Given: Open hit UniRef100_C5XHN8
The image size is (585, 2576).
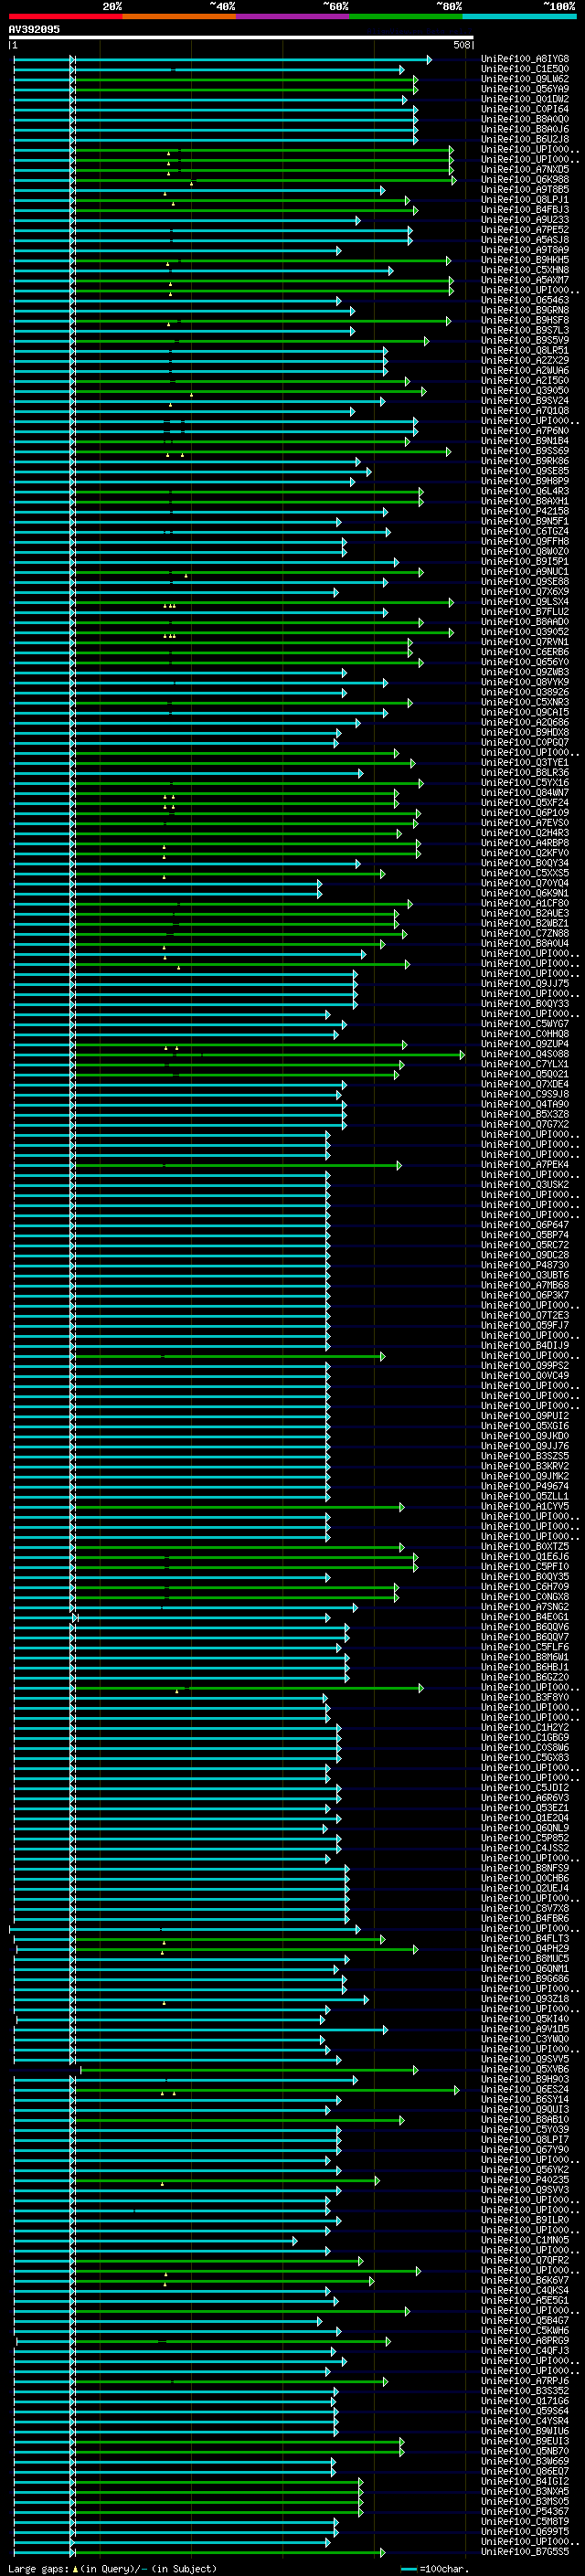Looking at the screenshot, I should point(525,270).
